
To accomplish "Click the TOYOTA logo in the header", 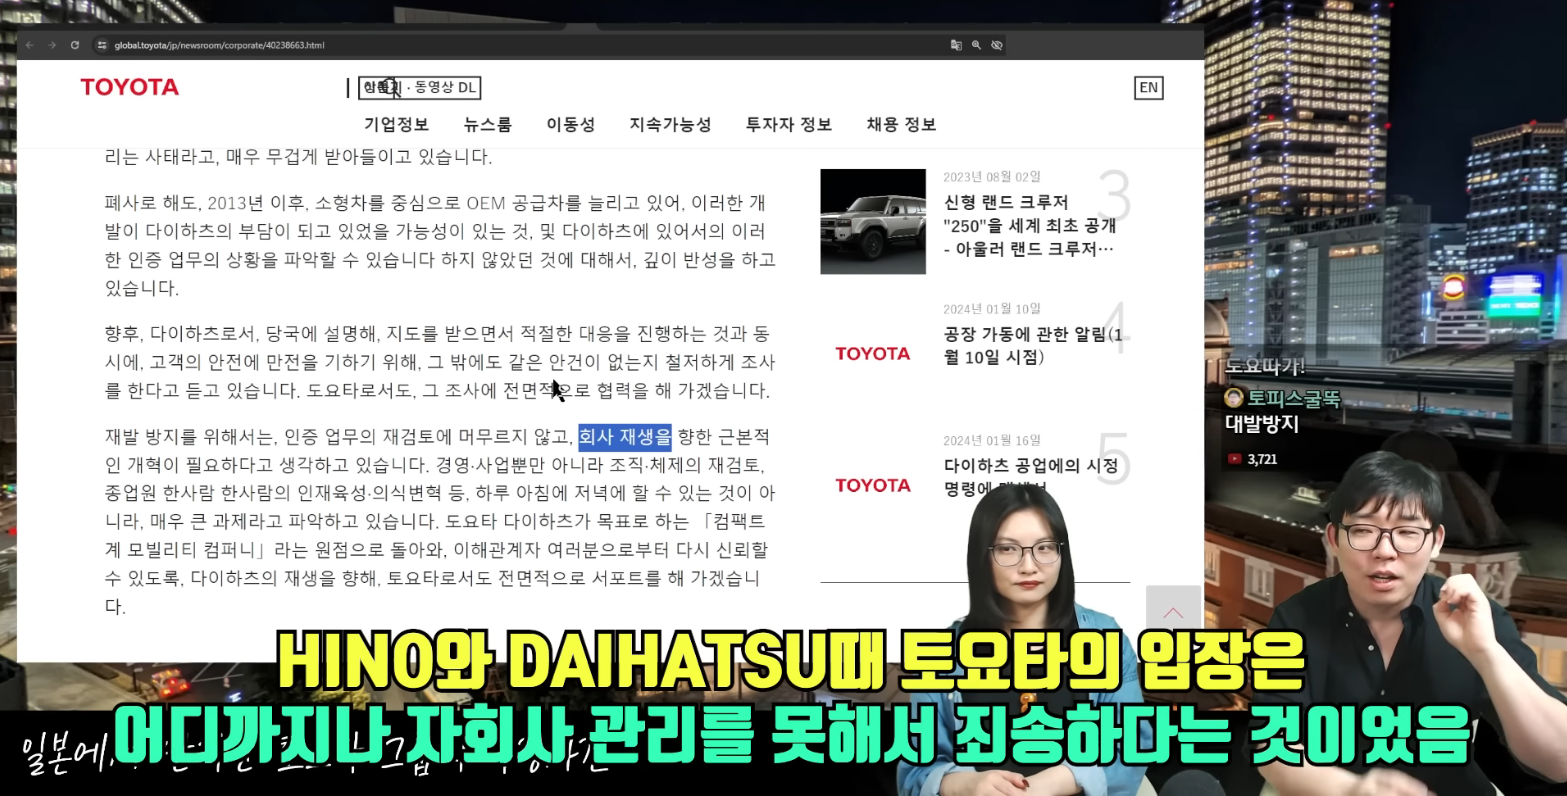I will pos(128,87).
